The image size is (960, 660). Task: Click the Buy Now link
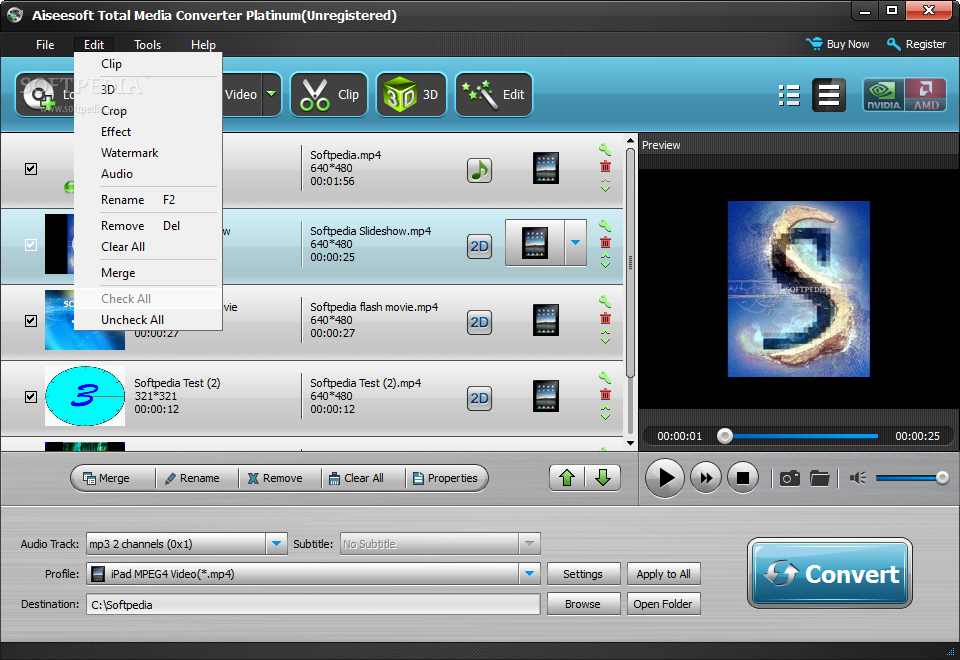(x=838, y=44)
